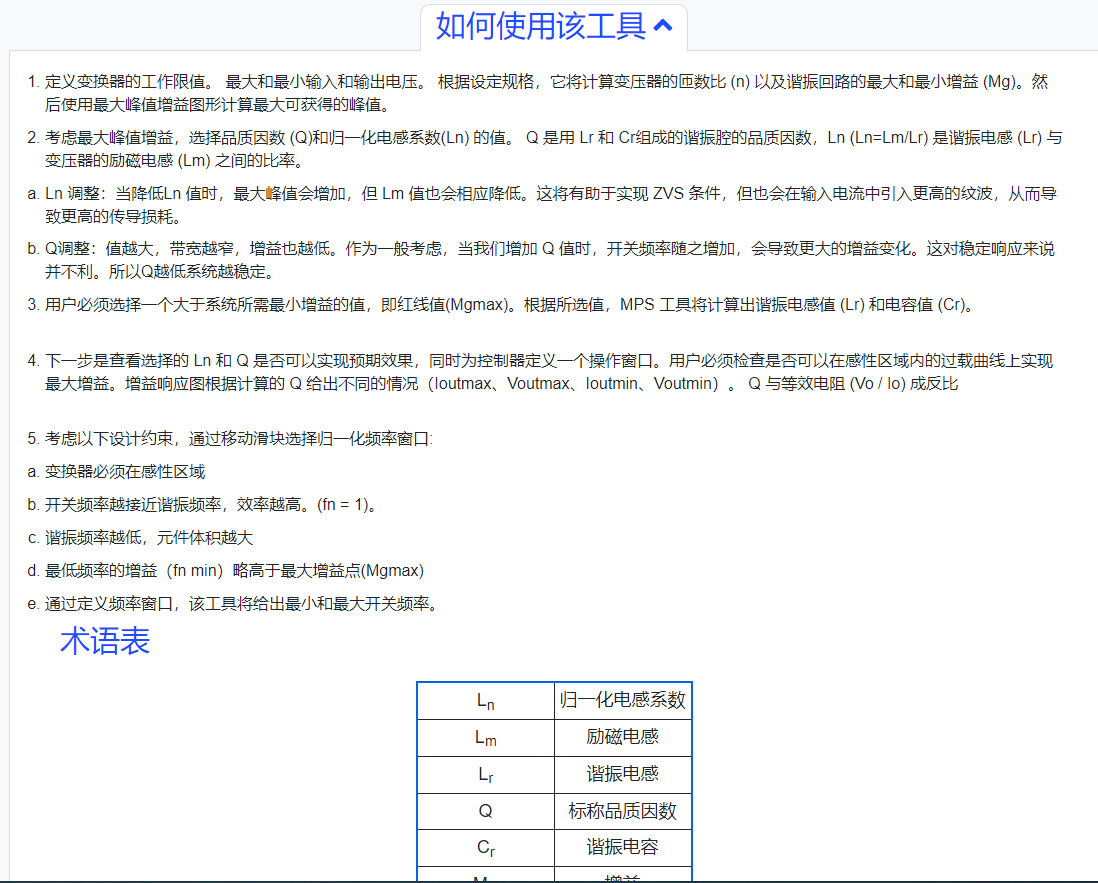The height and width of the screenshot is (883, 1098).
Task: Select the Lm cell in the glossary table
Action: click(485, 737)
